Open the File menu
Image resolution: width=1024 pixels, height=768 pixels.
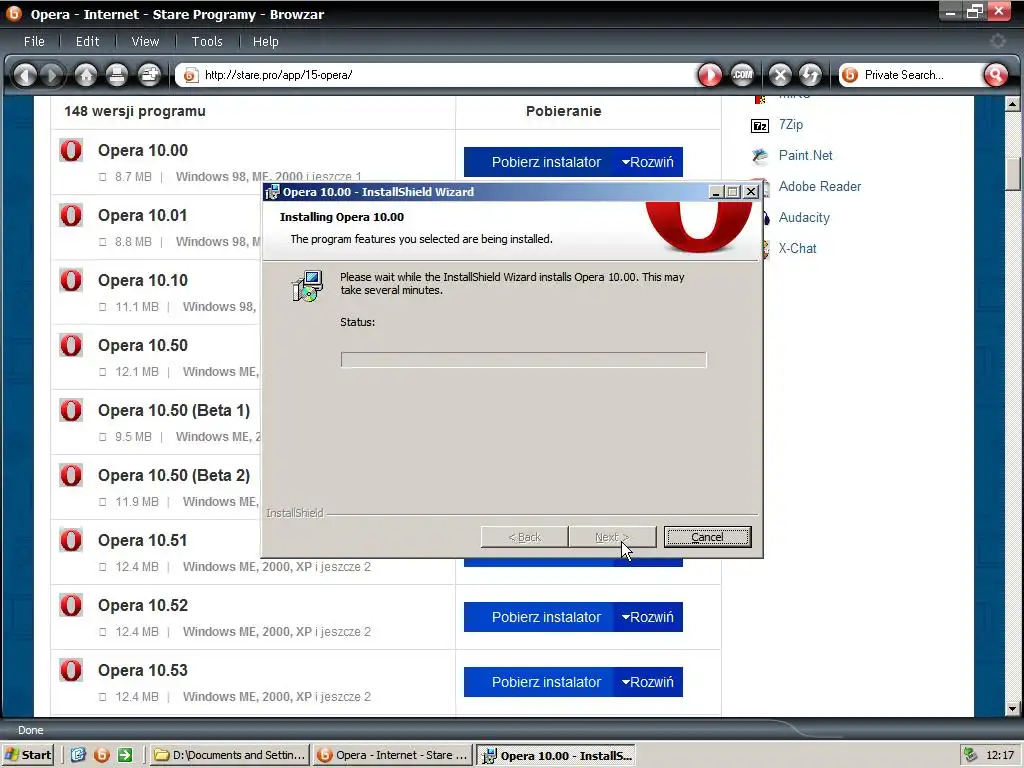click(34, 41)
